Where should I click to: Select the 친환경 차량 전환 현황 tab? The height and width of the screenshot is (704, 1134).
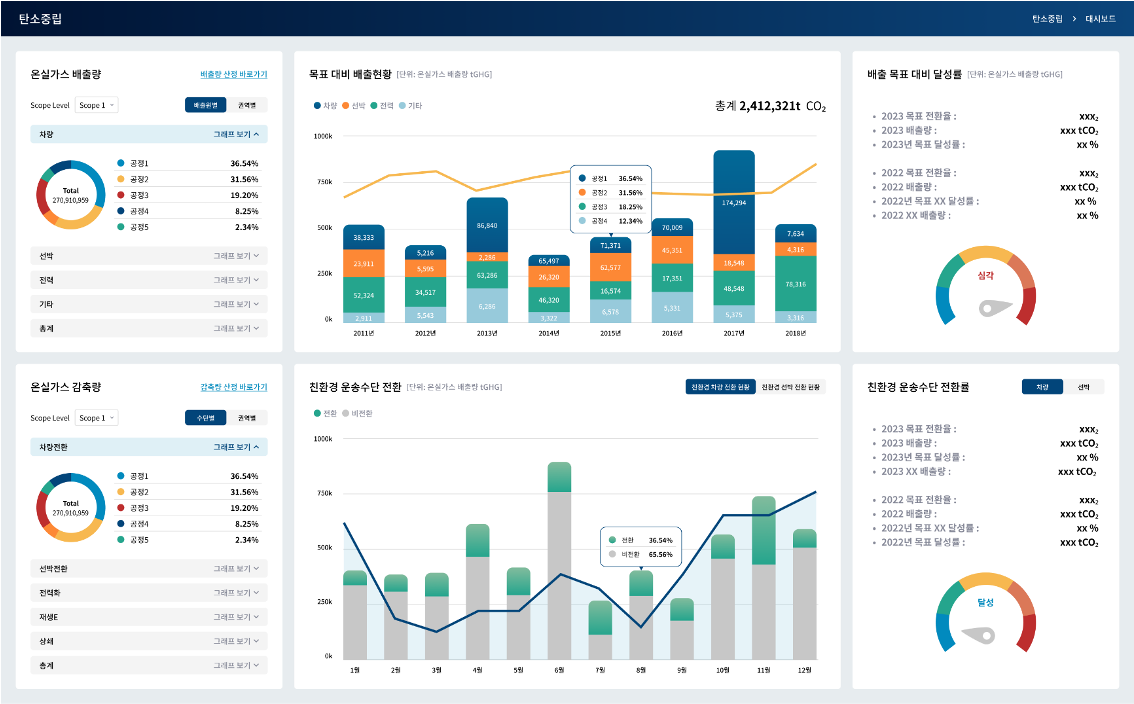pyautogui.click(x=719, y=387)
